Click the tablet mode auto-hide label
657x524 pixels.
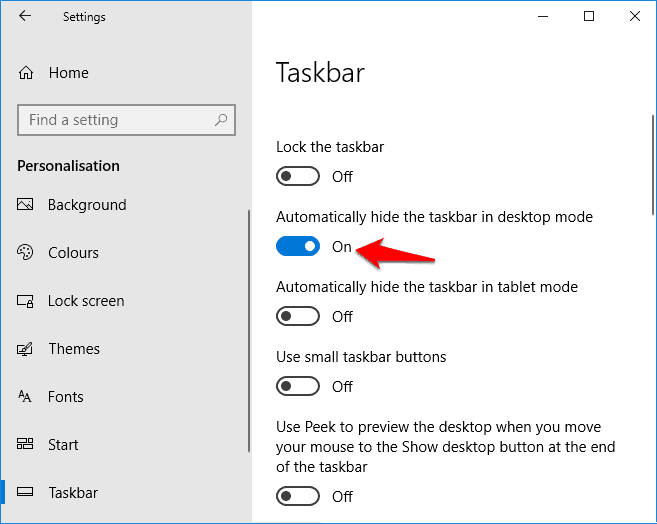(x=427, y=287)
